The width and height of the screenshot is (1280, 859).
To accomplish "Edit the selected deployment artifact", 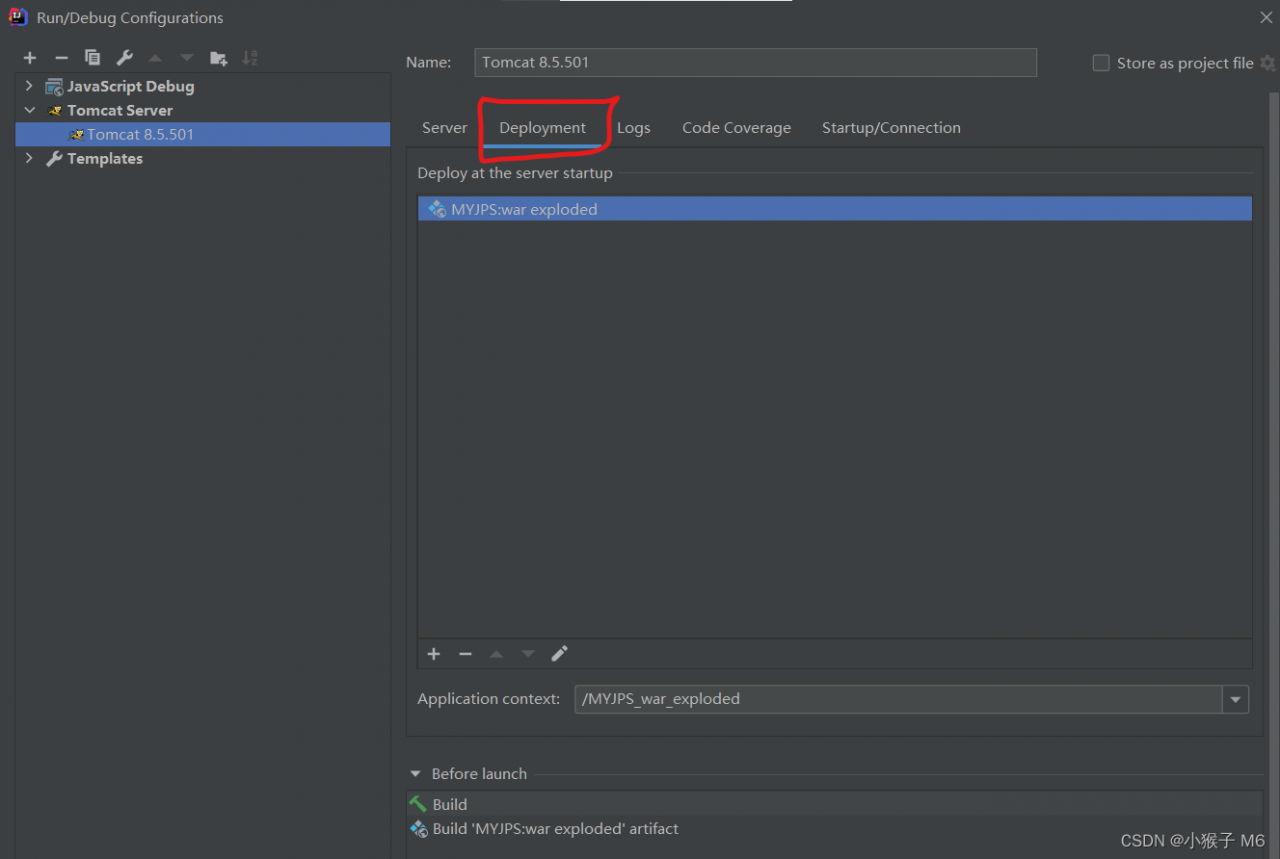I will click(559, 654).
